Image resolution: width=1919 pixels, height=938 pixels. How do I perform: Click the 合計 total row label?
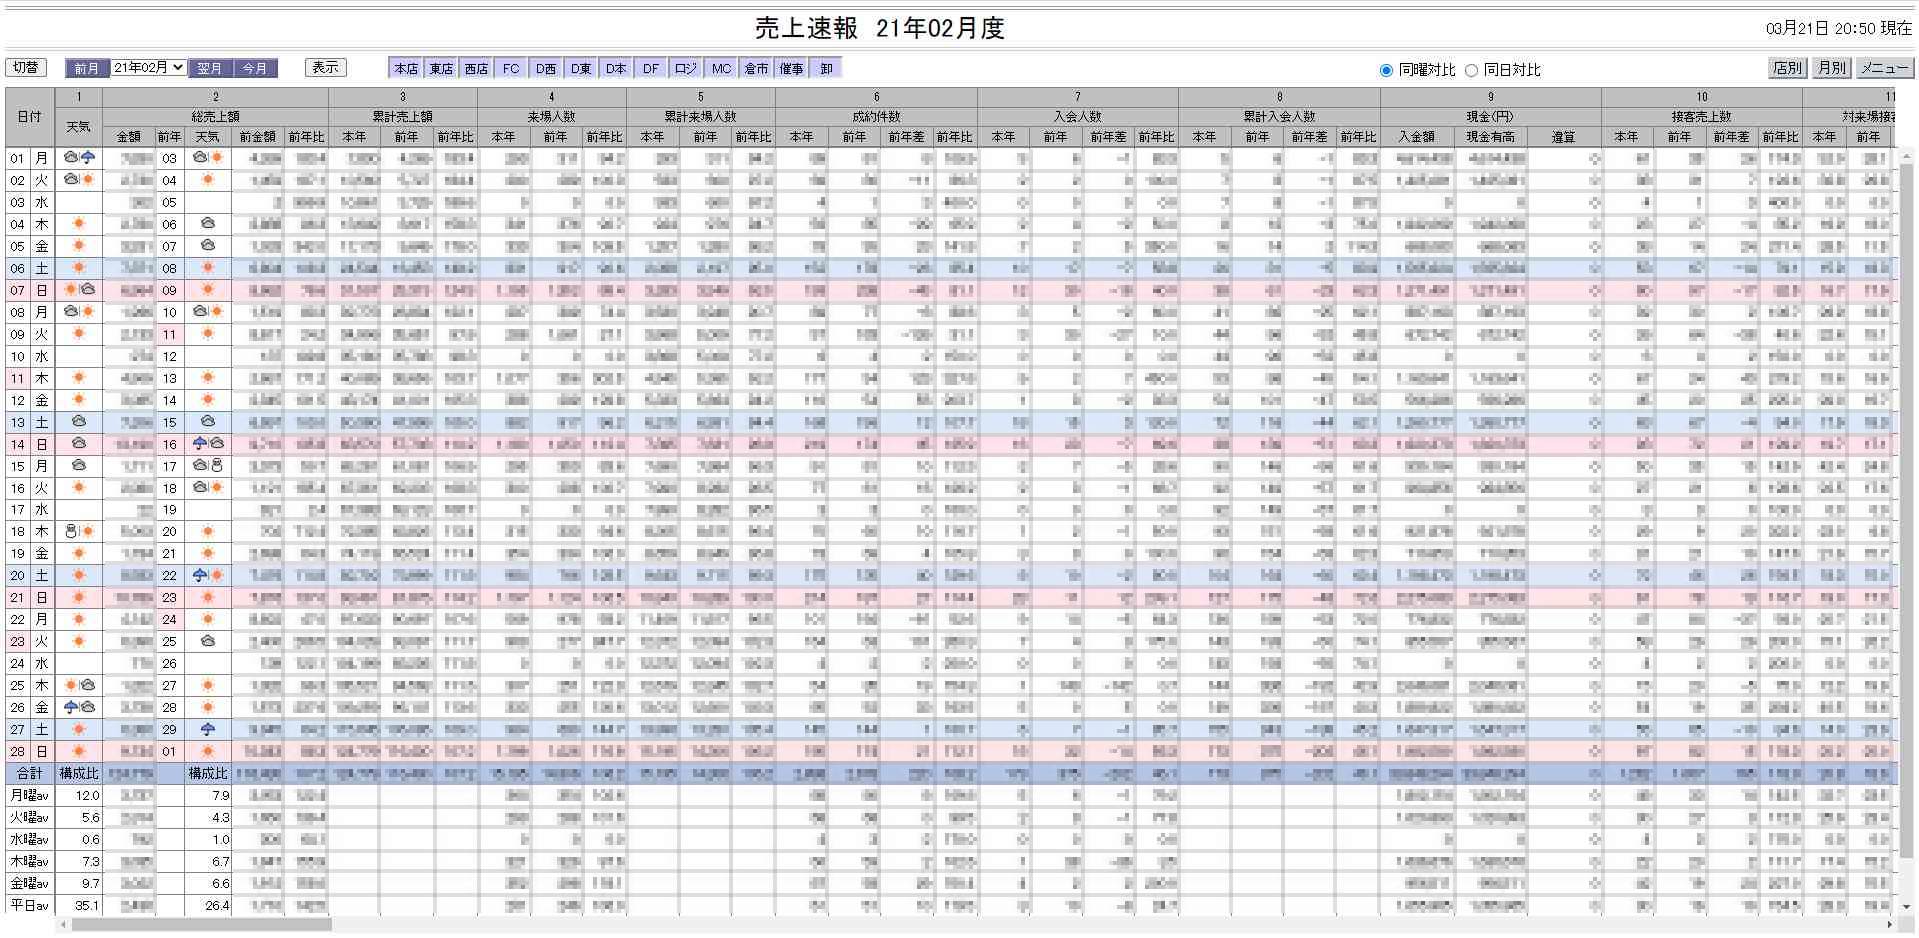click(30, 773)
